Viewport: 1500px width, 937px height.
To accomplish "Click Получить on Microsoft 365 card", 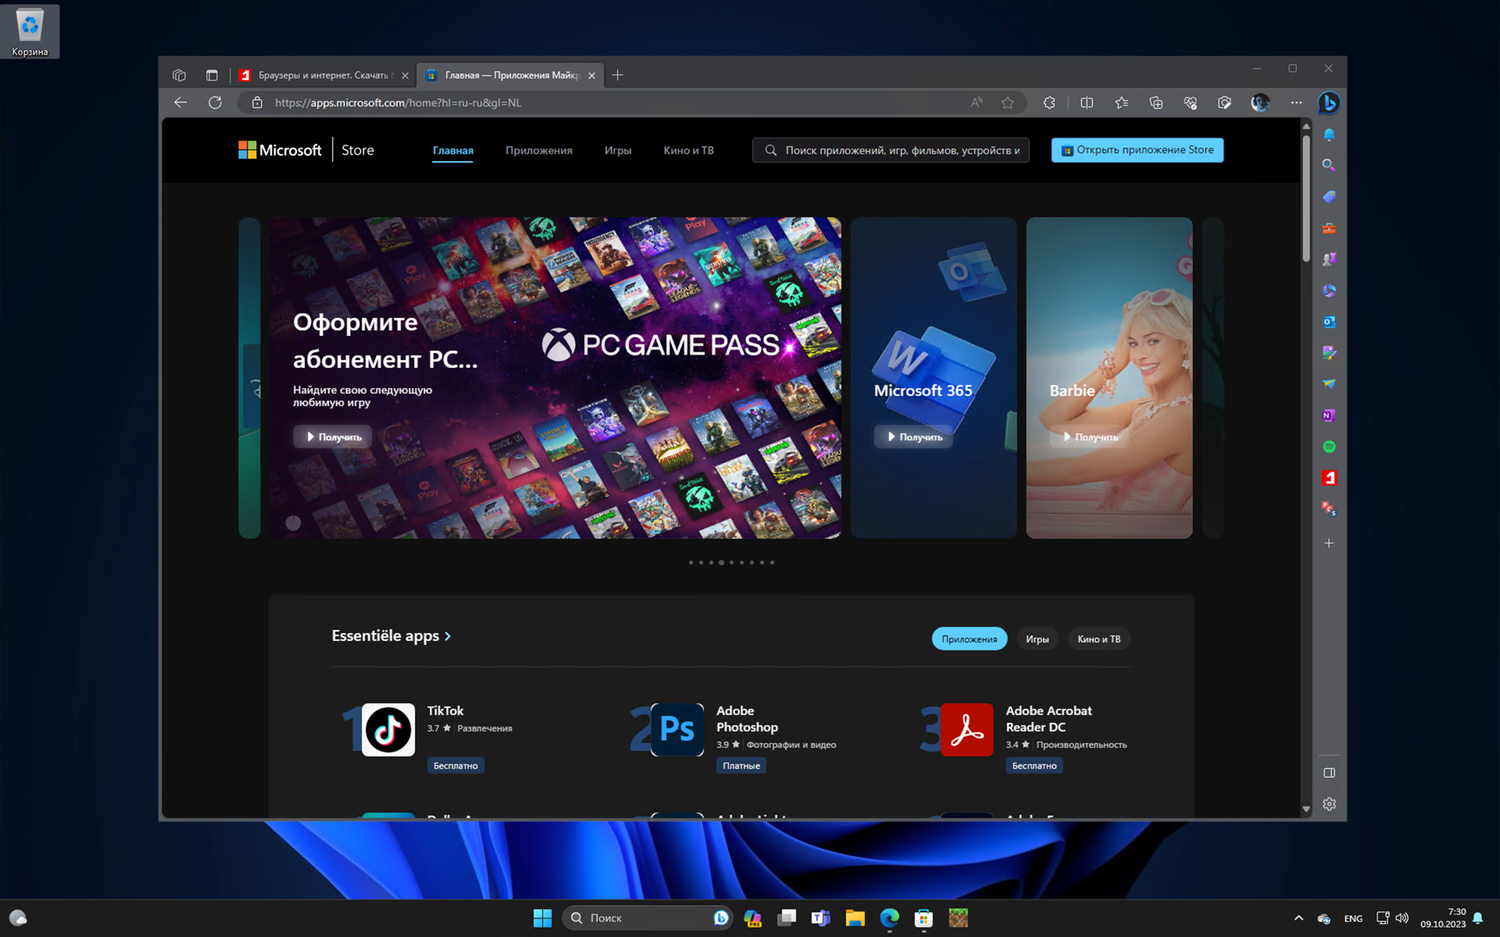I will point(914,437).
